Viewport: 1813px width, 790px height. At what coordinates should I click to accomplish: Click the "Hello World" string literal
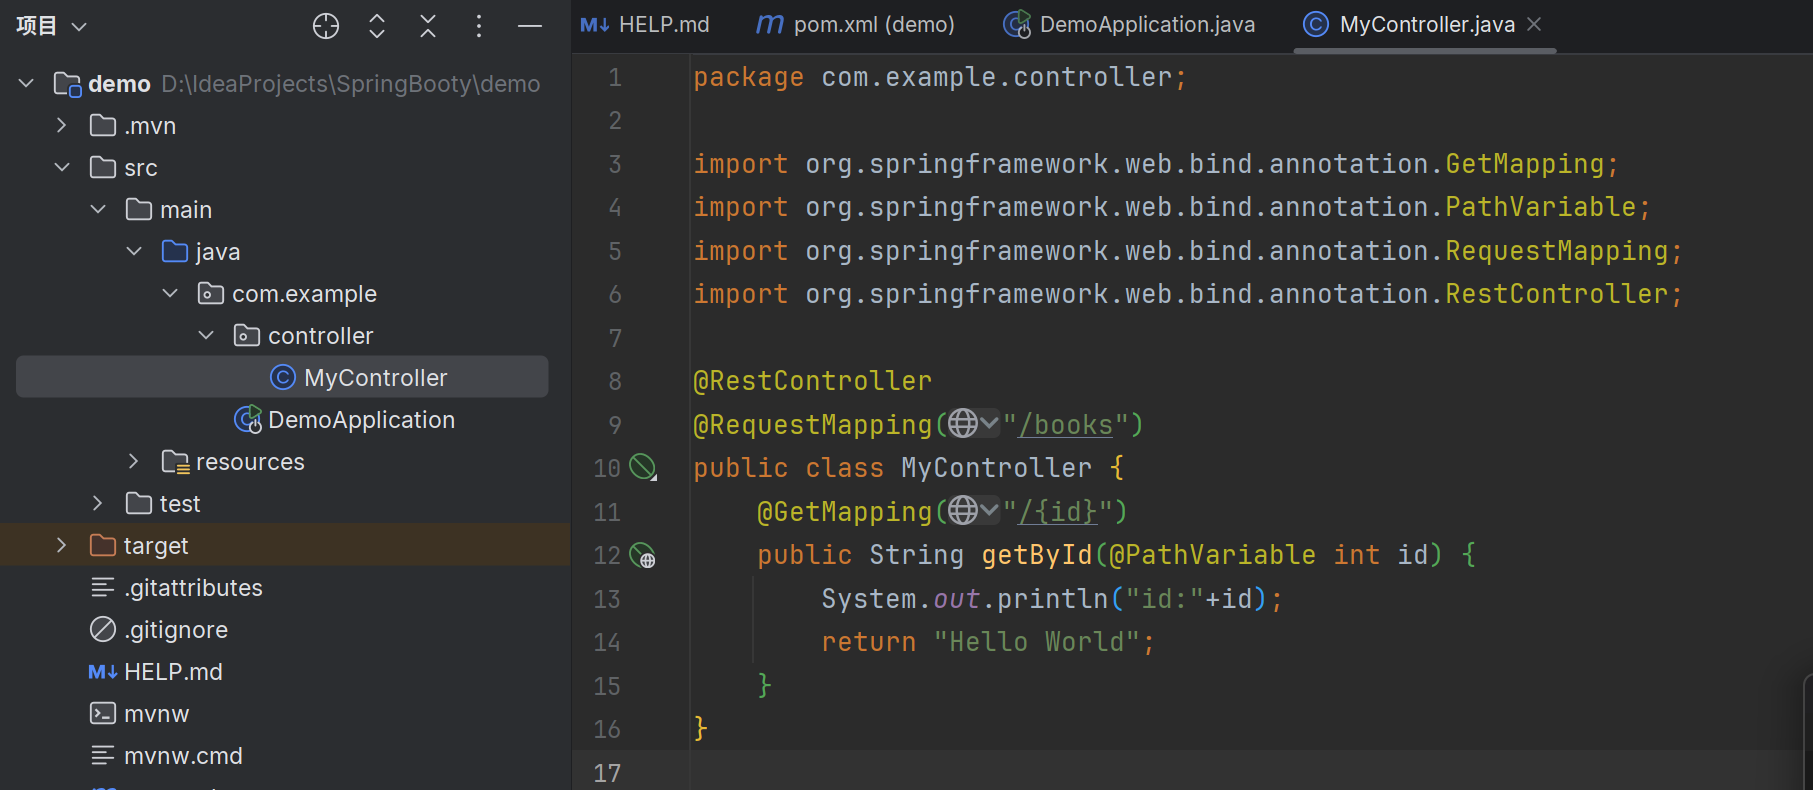click(1037, 642)
